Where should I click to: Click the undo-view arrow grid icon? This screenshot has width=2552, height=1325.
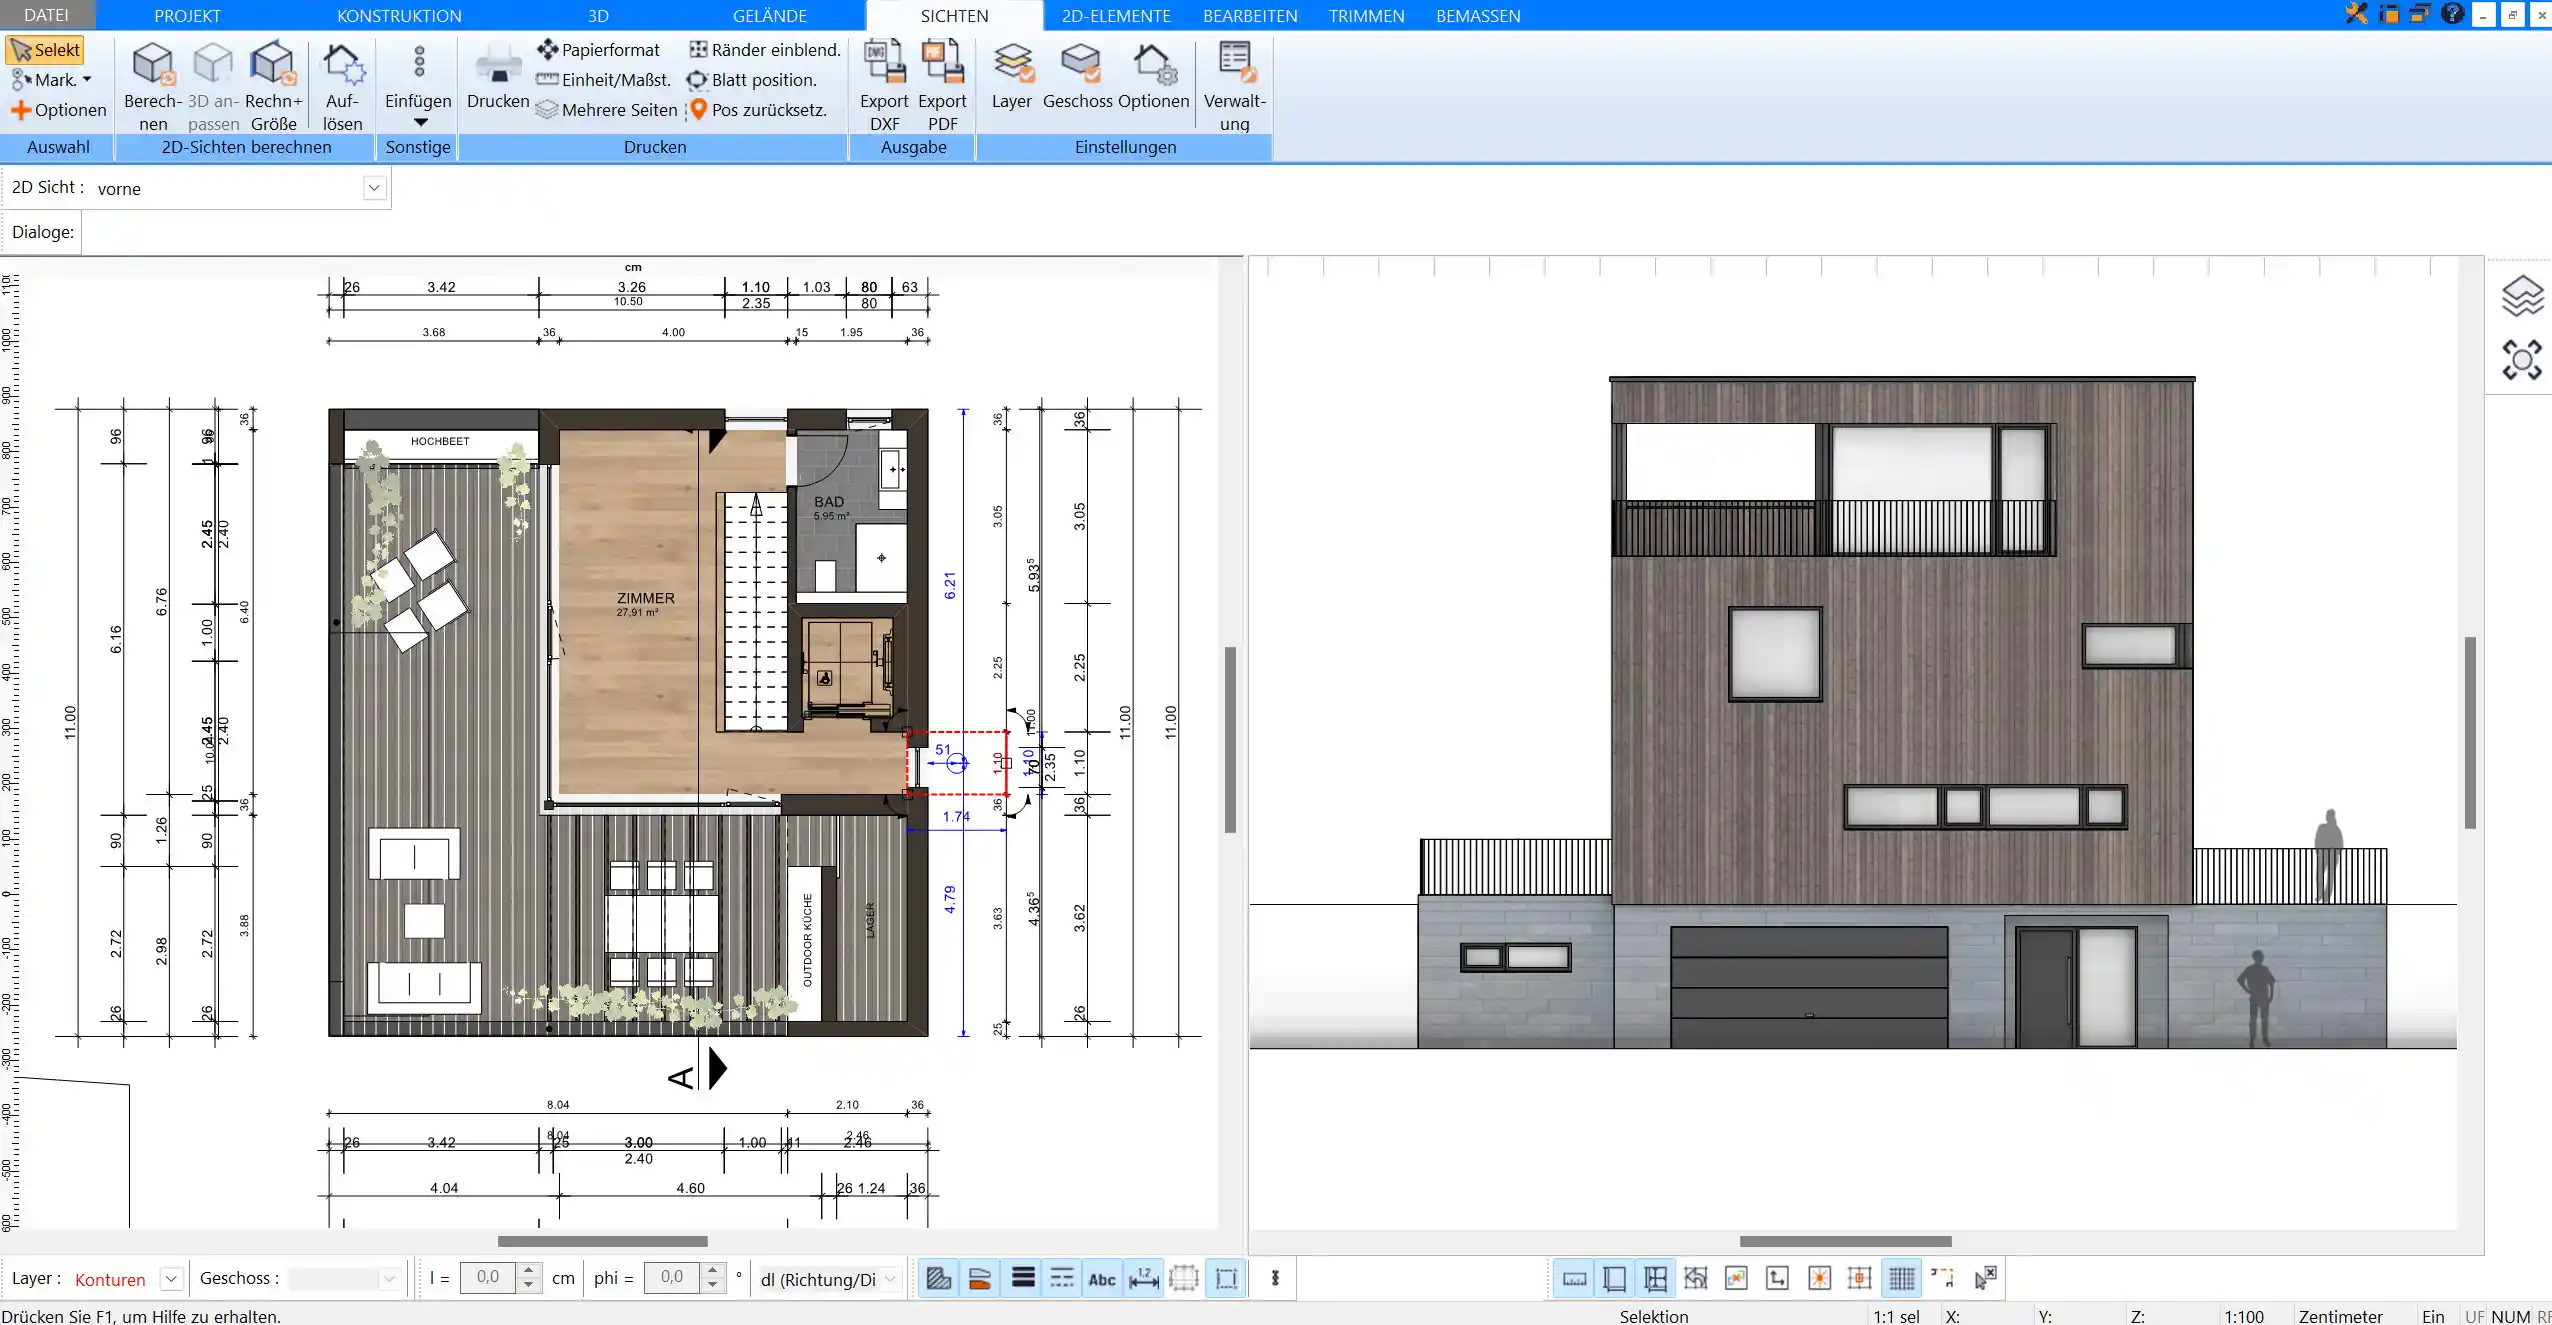pyautogui.click(x=1696, y=1278)
